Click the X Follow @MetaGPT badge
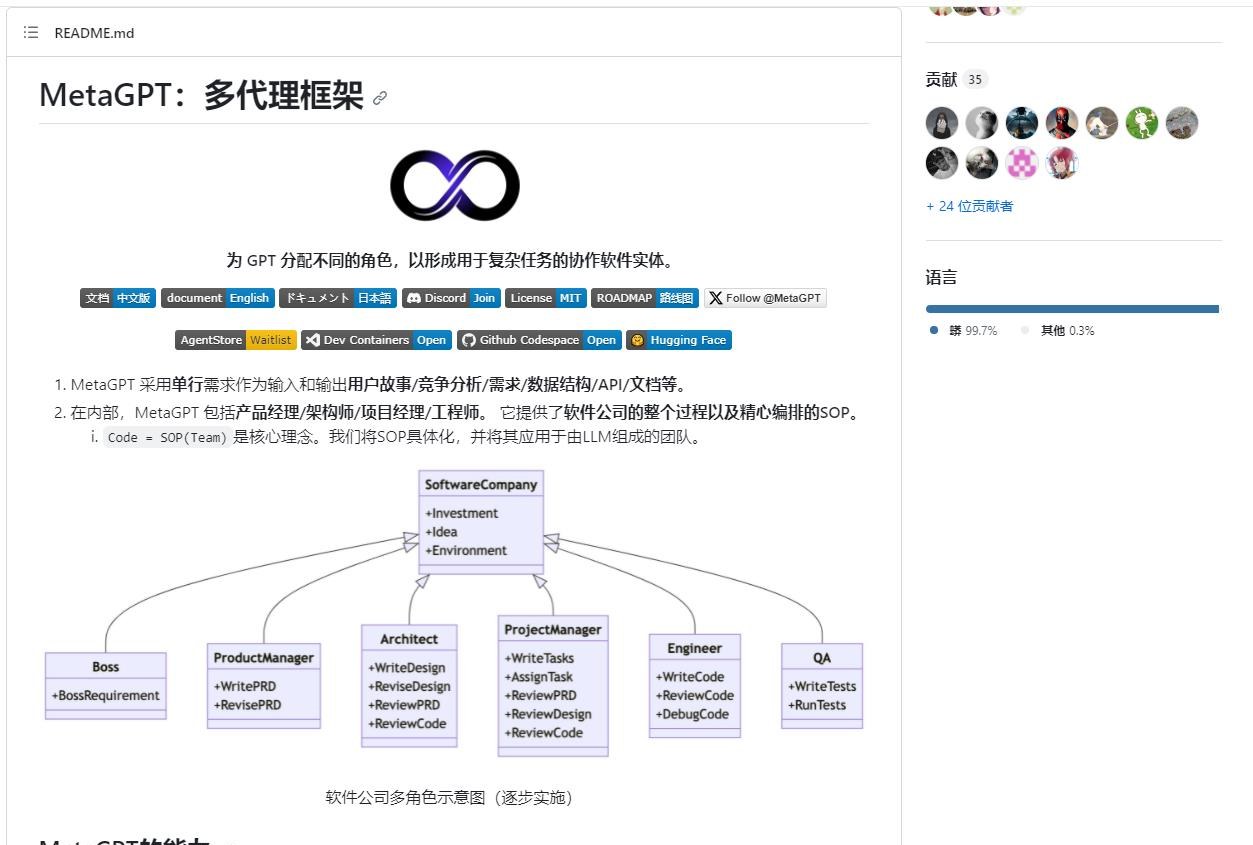The height and width of the screenshot is (845, 1253). [x=765, y=298]
